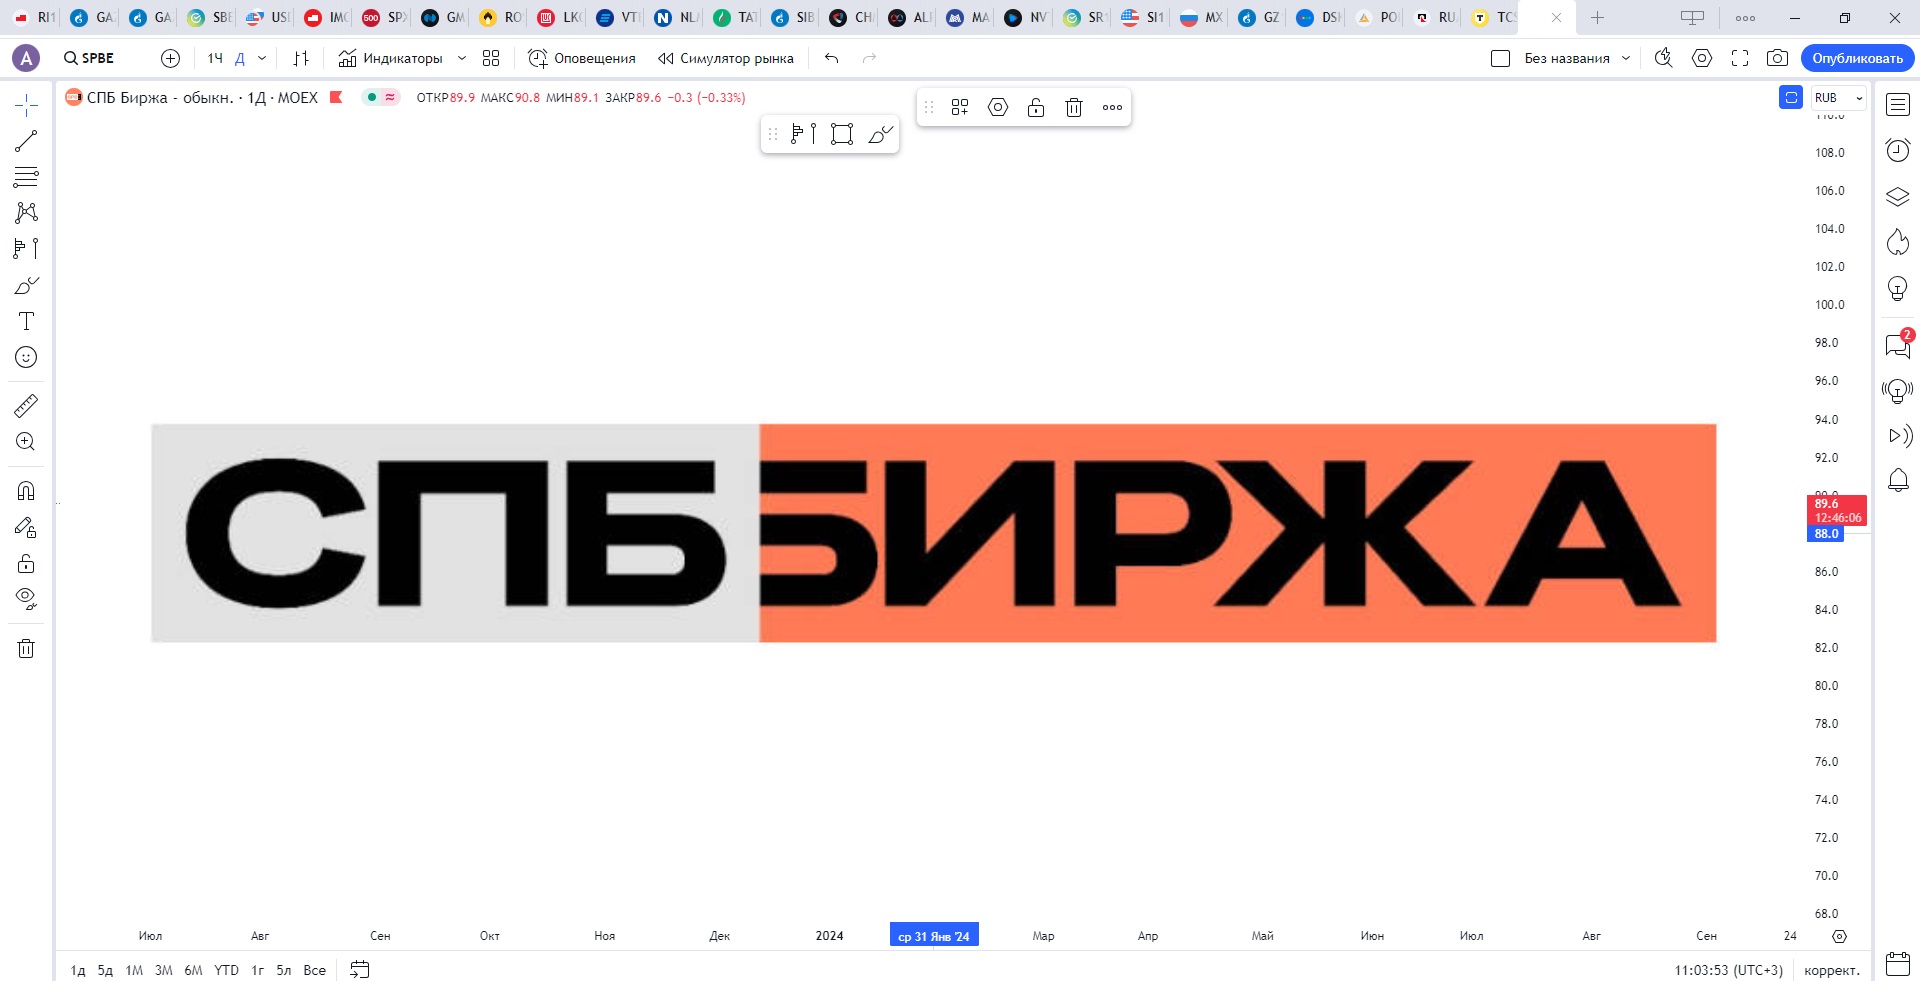Select the YTD date range
Screen dimensions: 1920x981
click(x=226, y=970)
